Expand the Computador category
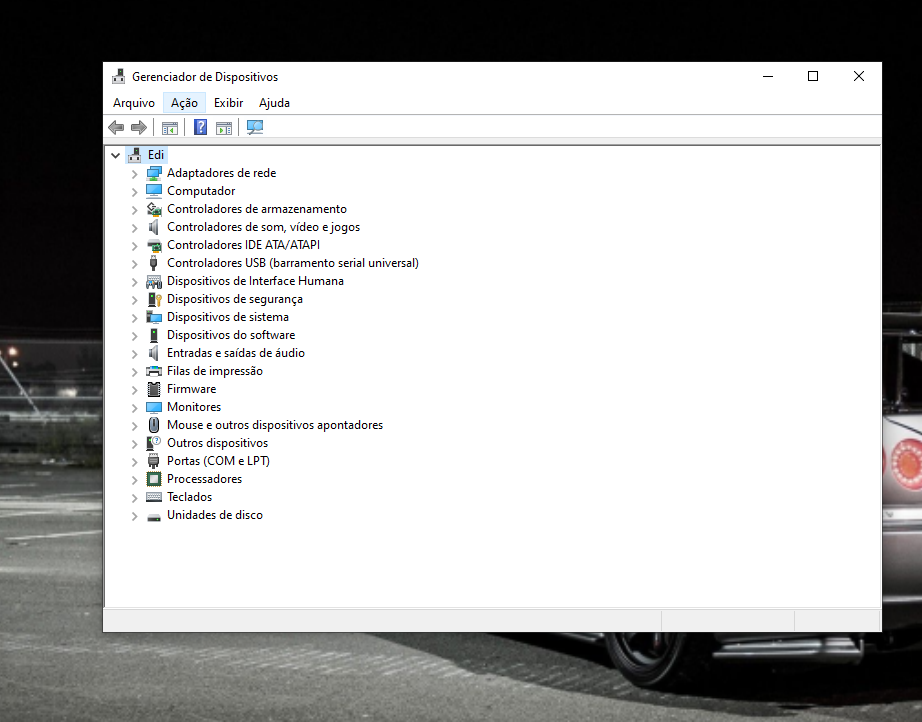Viewport: 922px width, 722px height. click(x=134, y=192)
